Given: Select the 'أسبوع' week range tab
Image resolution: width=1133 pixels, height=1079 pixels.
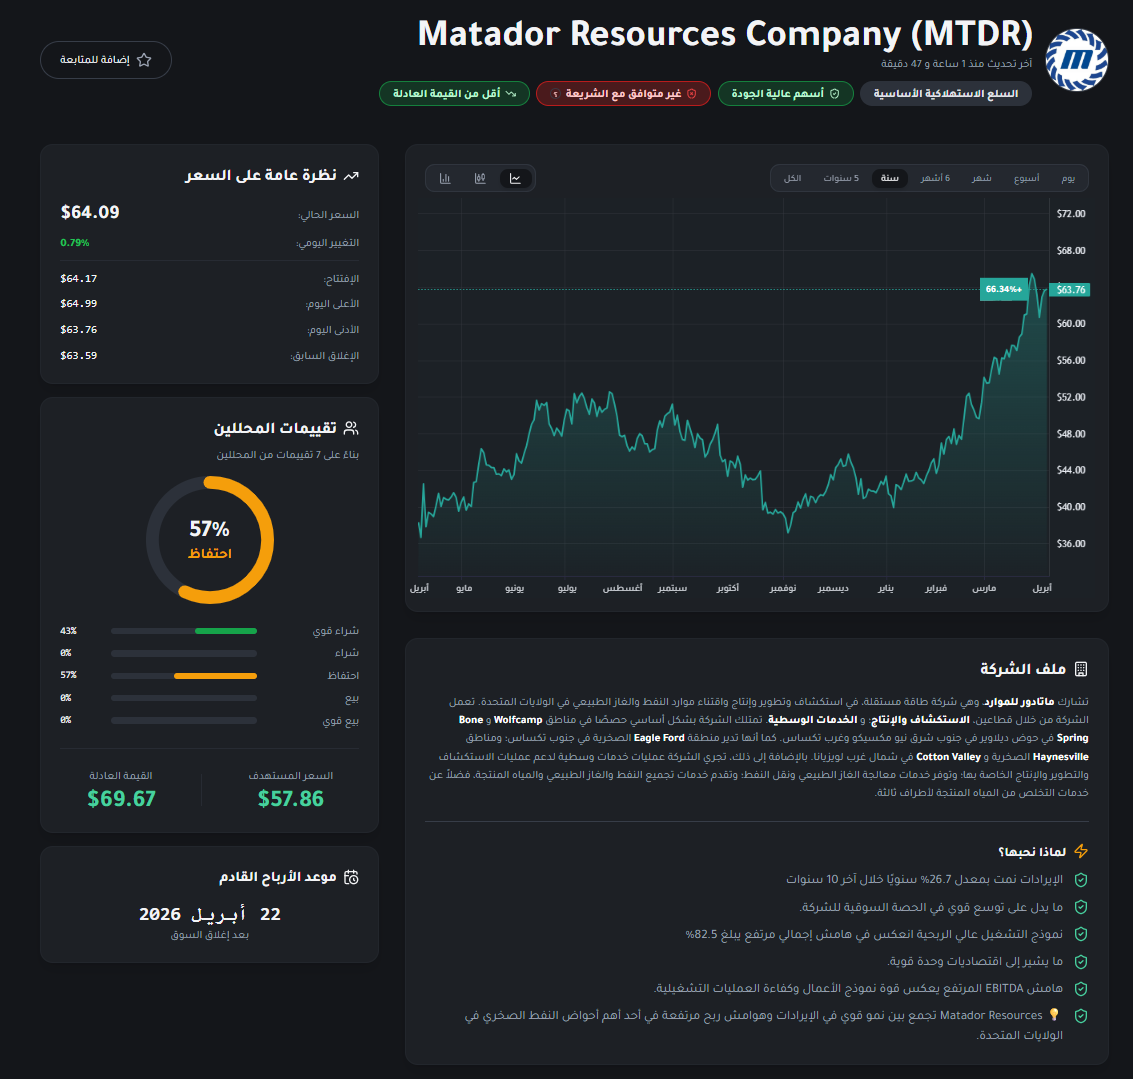Looking at the screenshot, I should (1026, 179).
